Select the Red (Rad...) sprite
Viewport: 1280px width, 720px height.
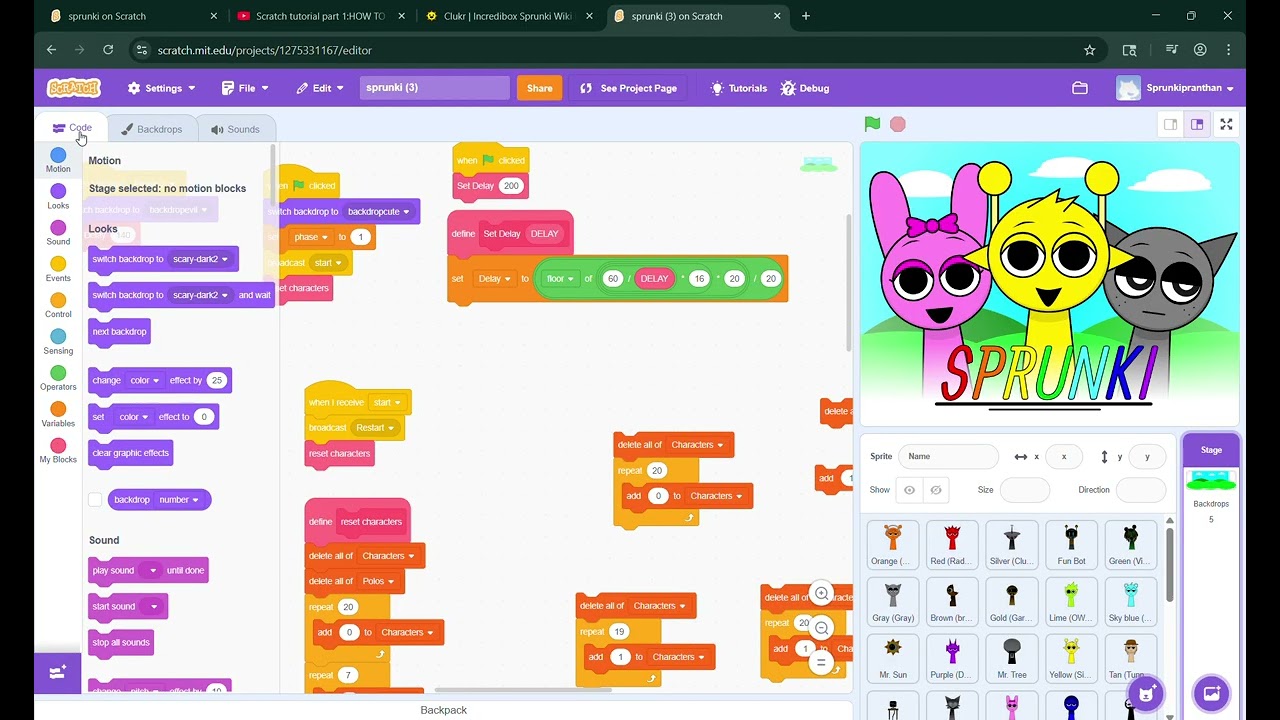[x=952, y=545]
